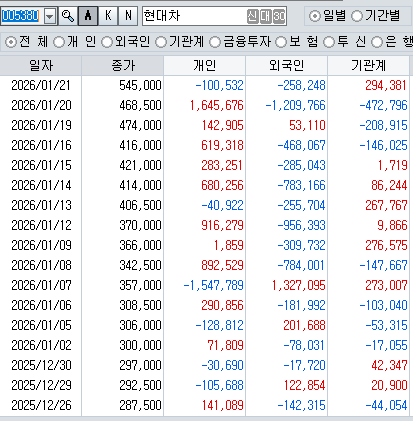
Task: Click individual value 892,529
Action: [222, 266]
